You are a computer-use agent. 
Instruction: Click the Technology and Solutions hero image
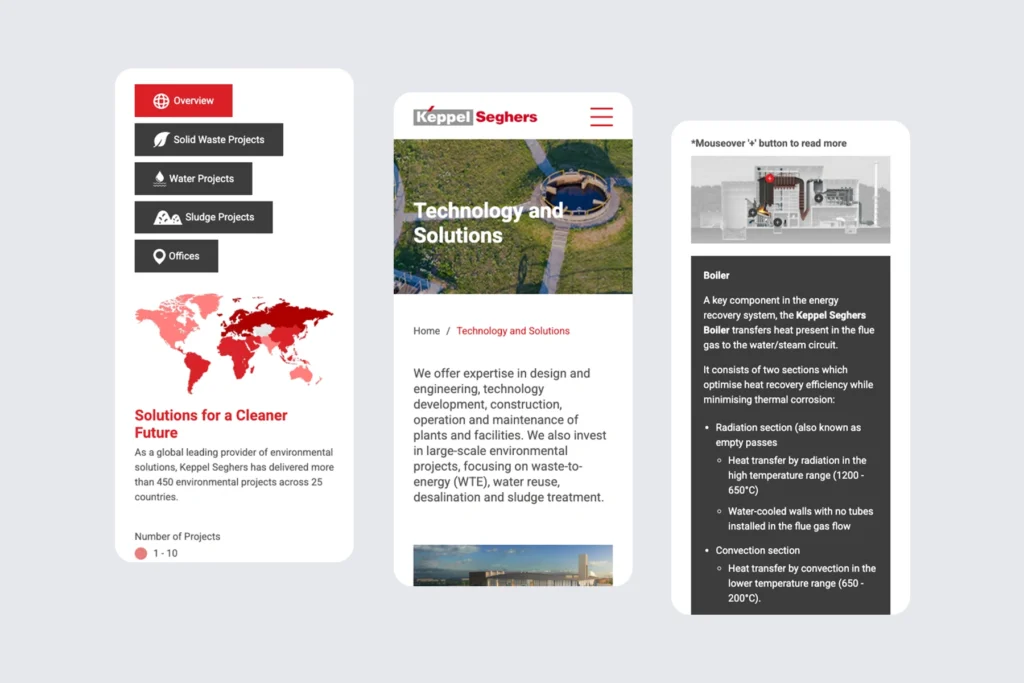click(512, 216)
